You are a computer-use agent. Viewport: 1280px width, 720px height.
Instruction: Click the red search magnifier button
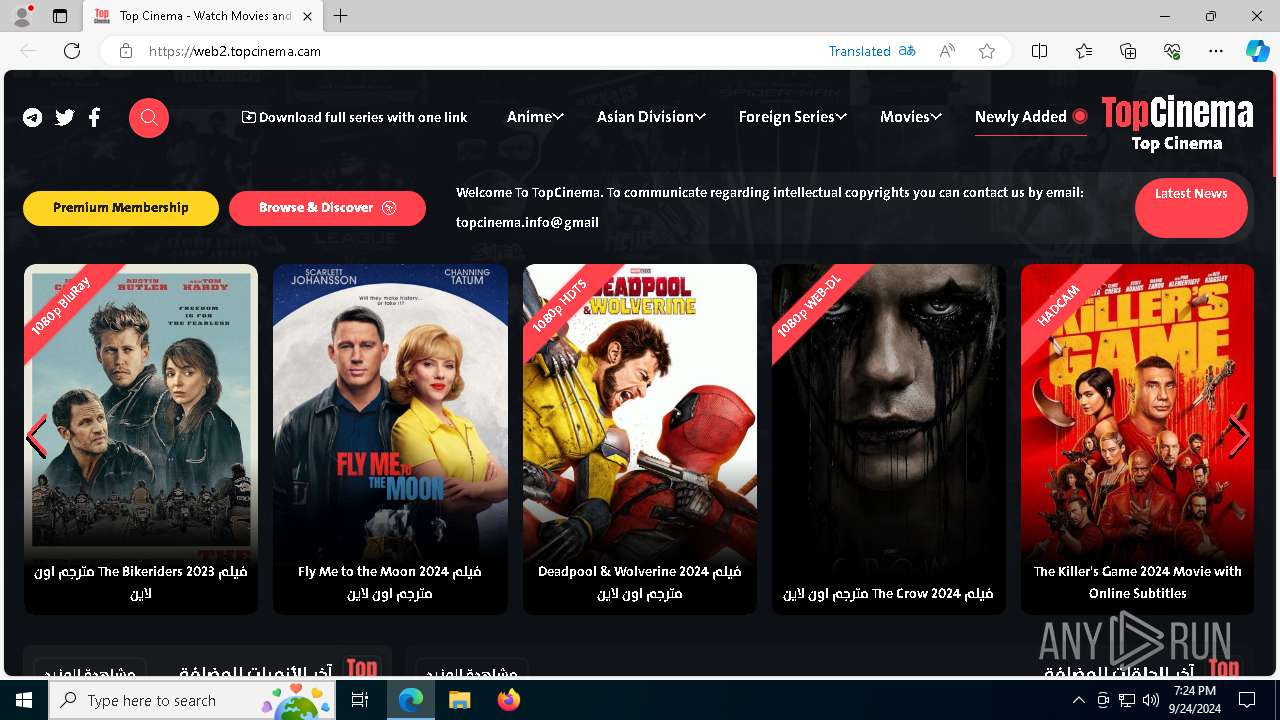coord(149,118)
